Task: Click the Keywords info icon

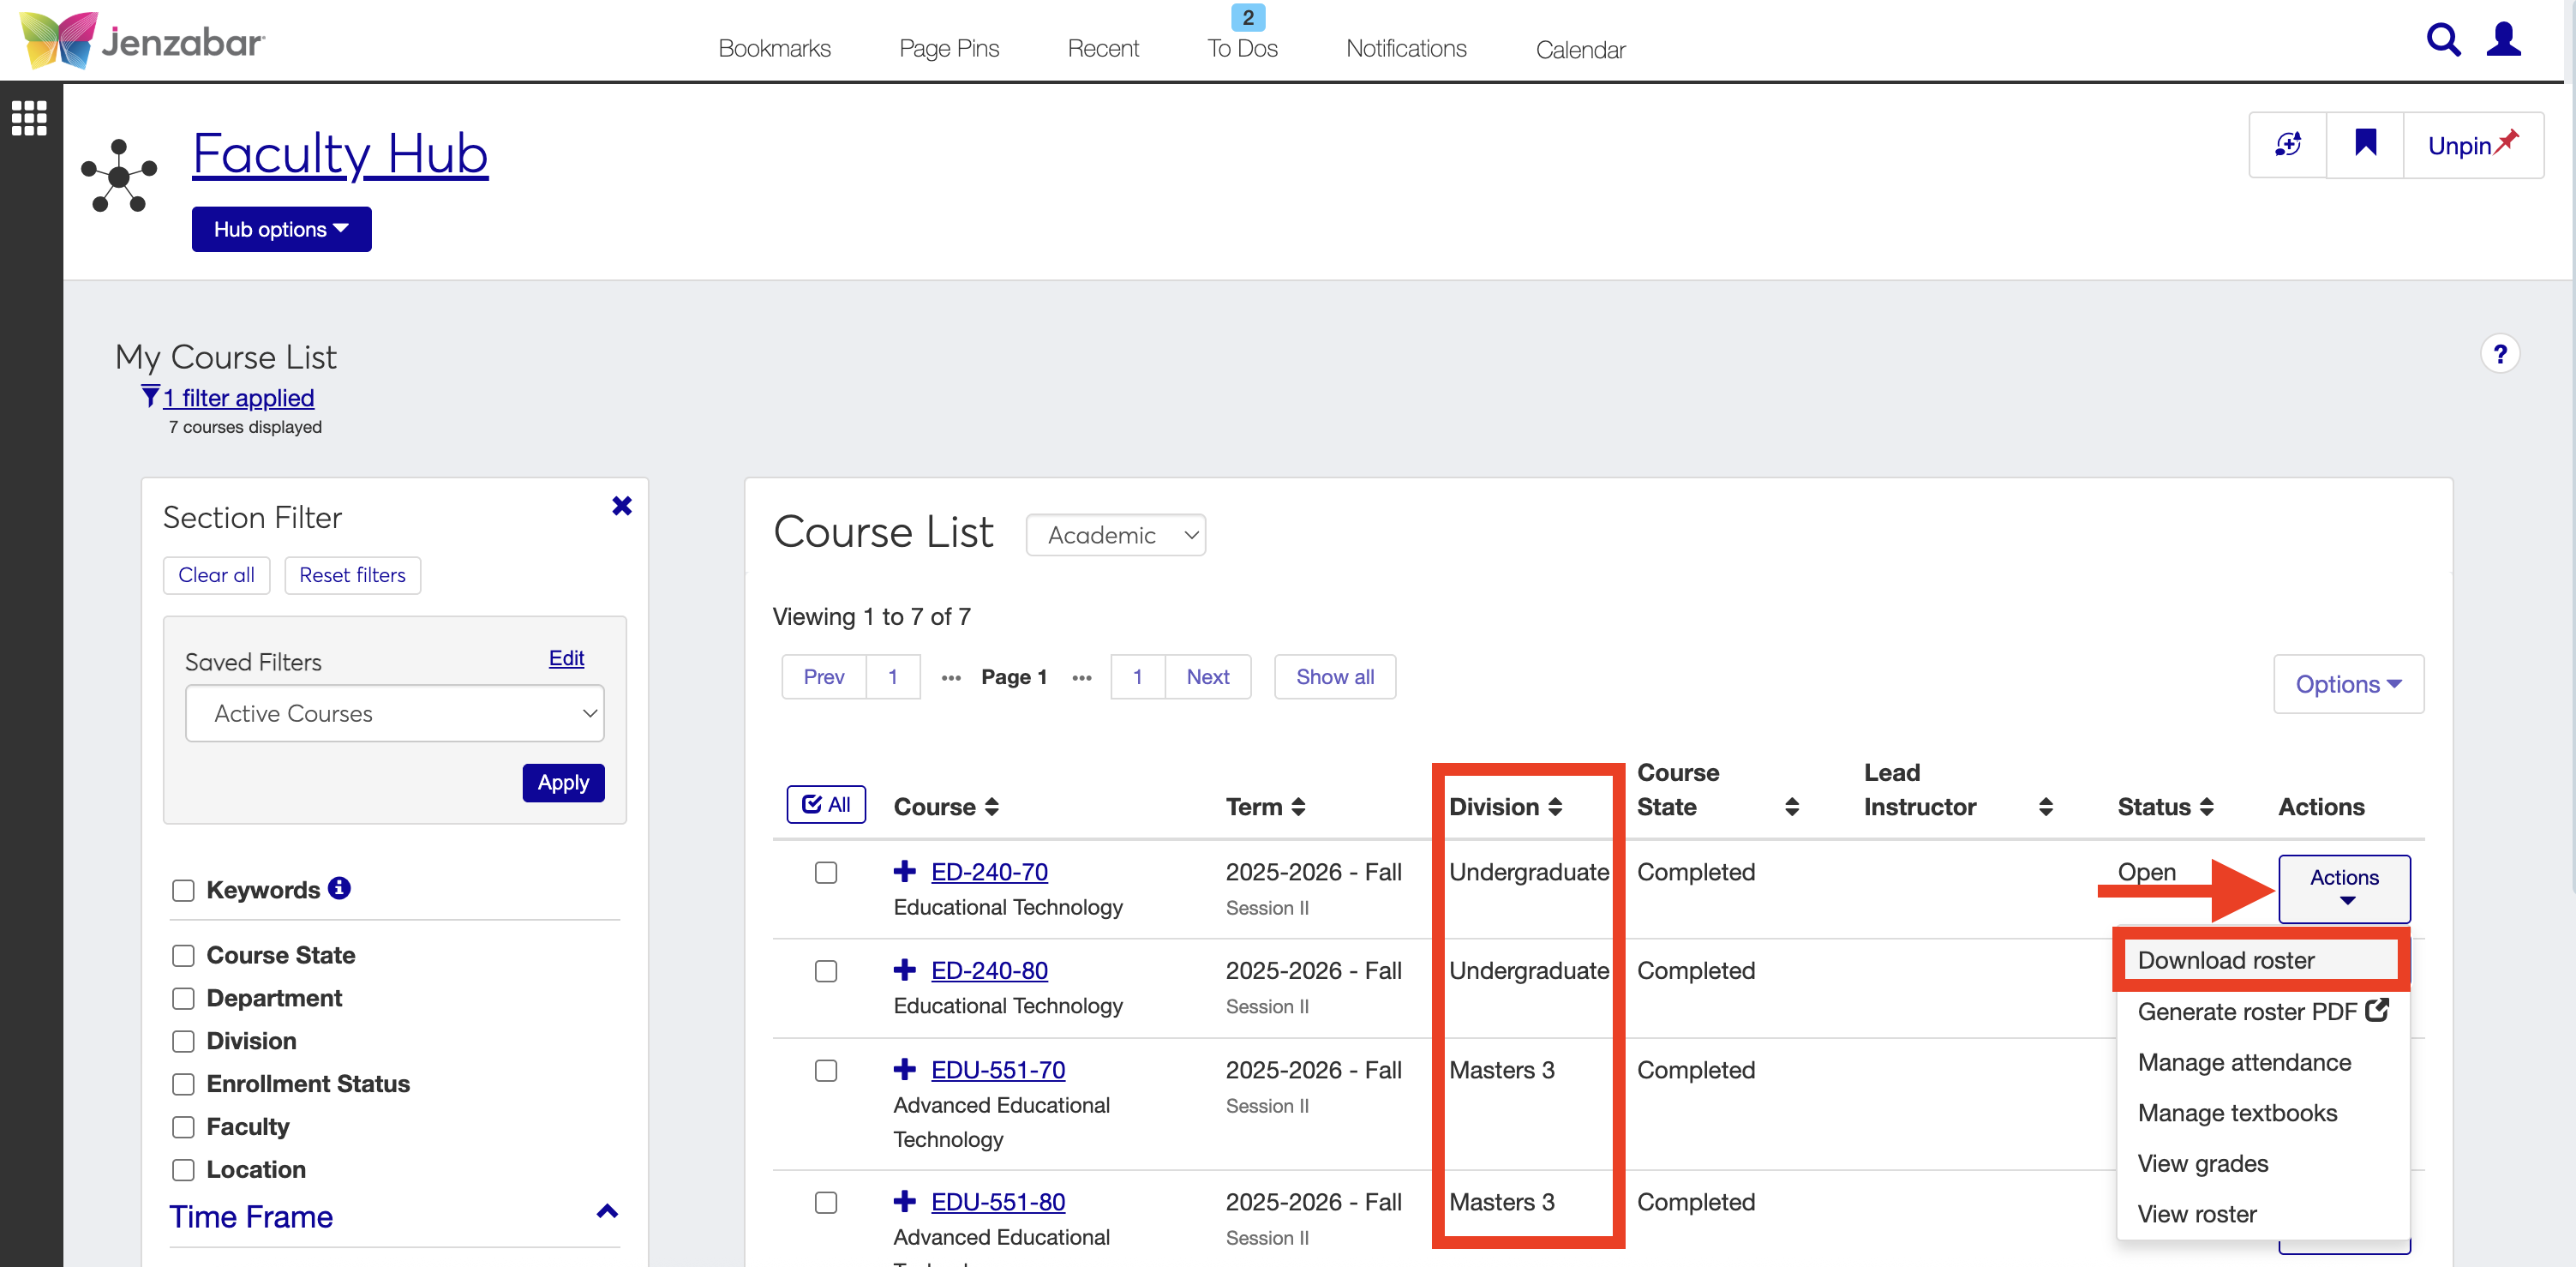Action: pyautogui.click(x=340, y=888)
